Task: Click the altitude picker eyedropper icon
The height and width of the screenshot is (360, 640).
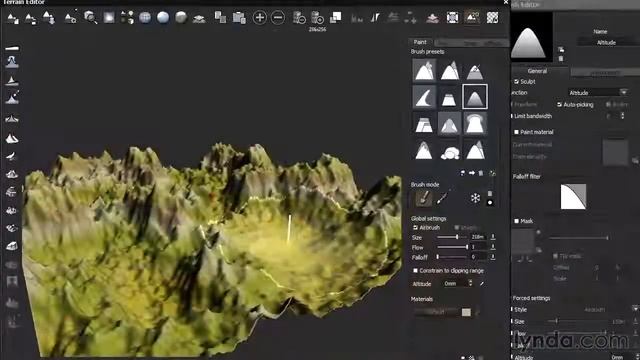Action: tap(482, 284)
